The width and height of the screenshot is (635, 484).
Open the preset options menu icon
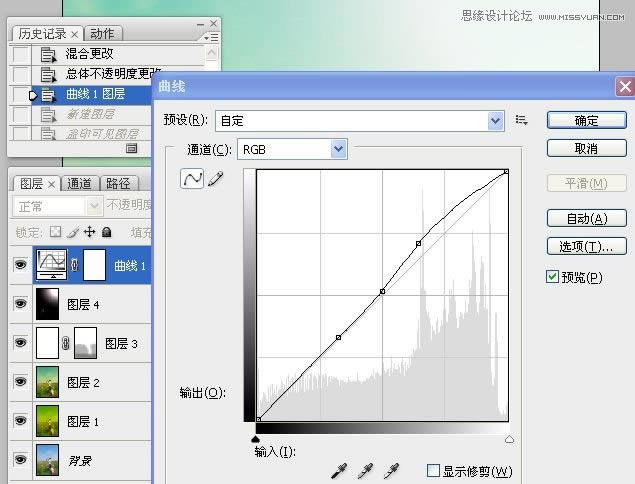[x=521, y=120]
